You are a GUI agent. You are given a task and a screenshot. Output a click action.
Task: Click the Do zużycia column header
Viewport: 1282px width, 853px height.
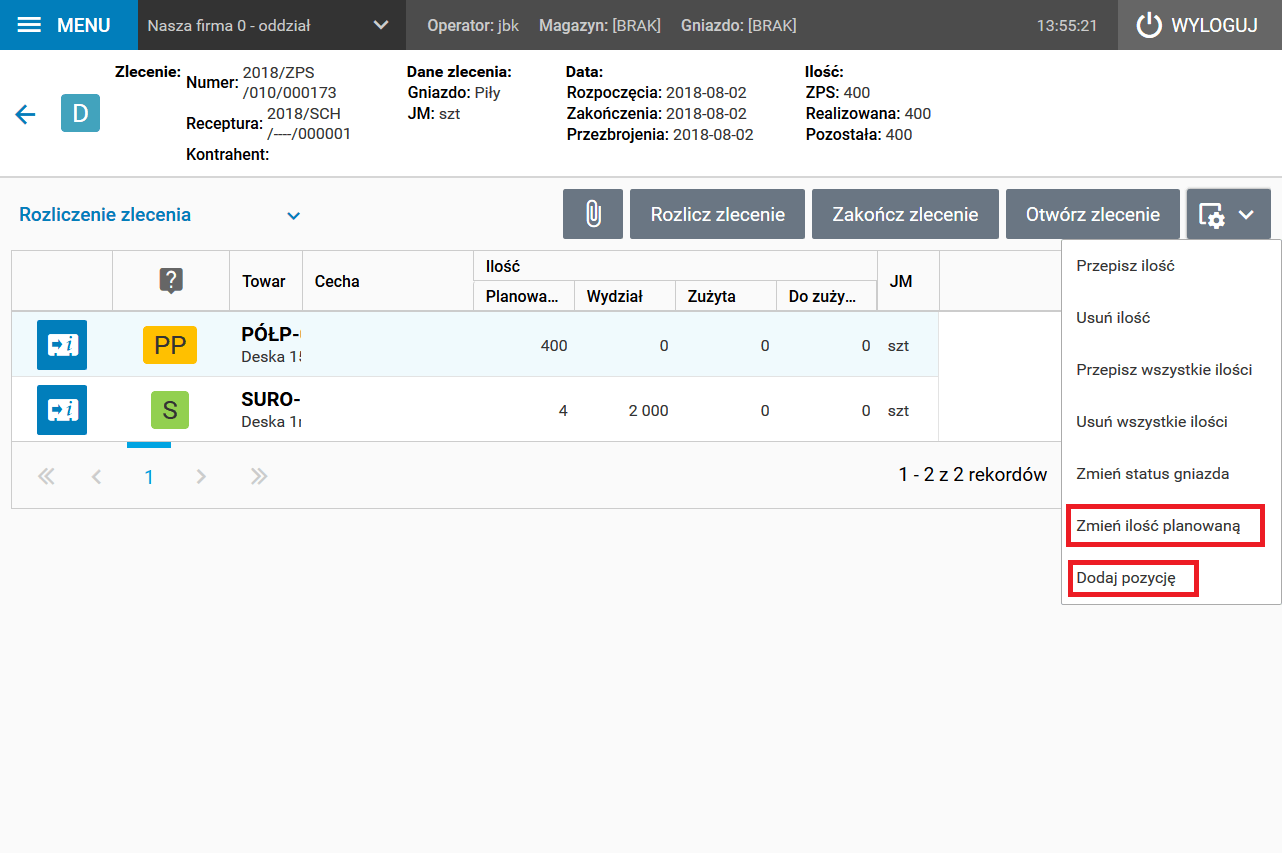[x=826, y=296]
